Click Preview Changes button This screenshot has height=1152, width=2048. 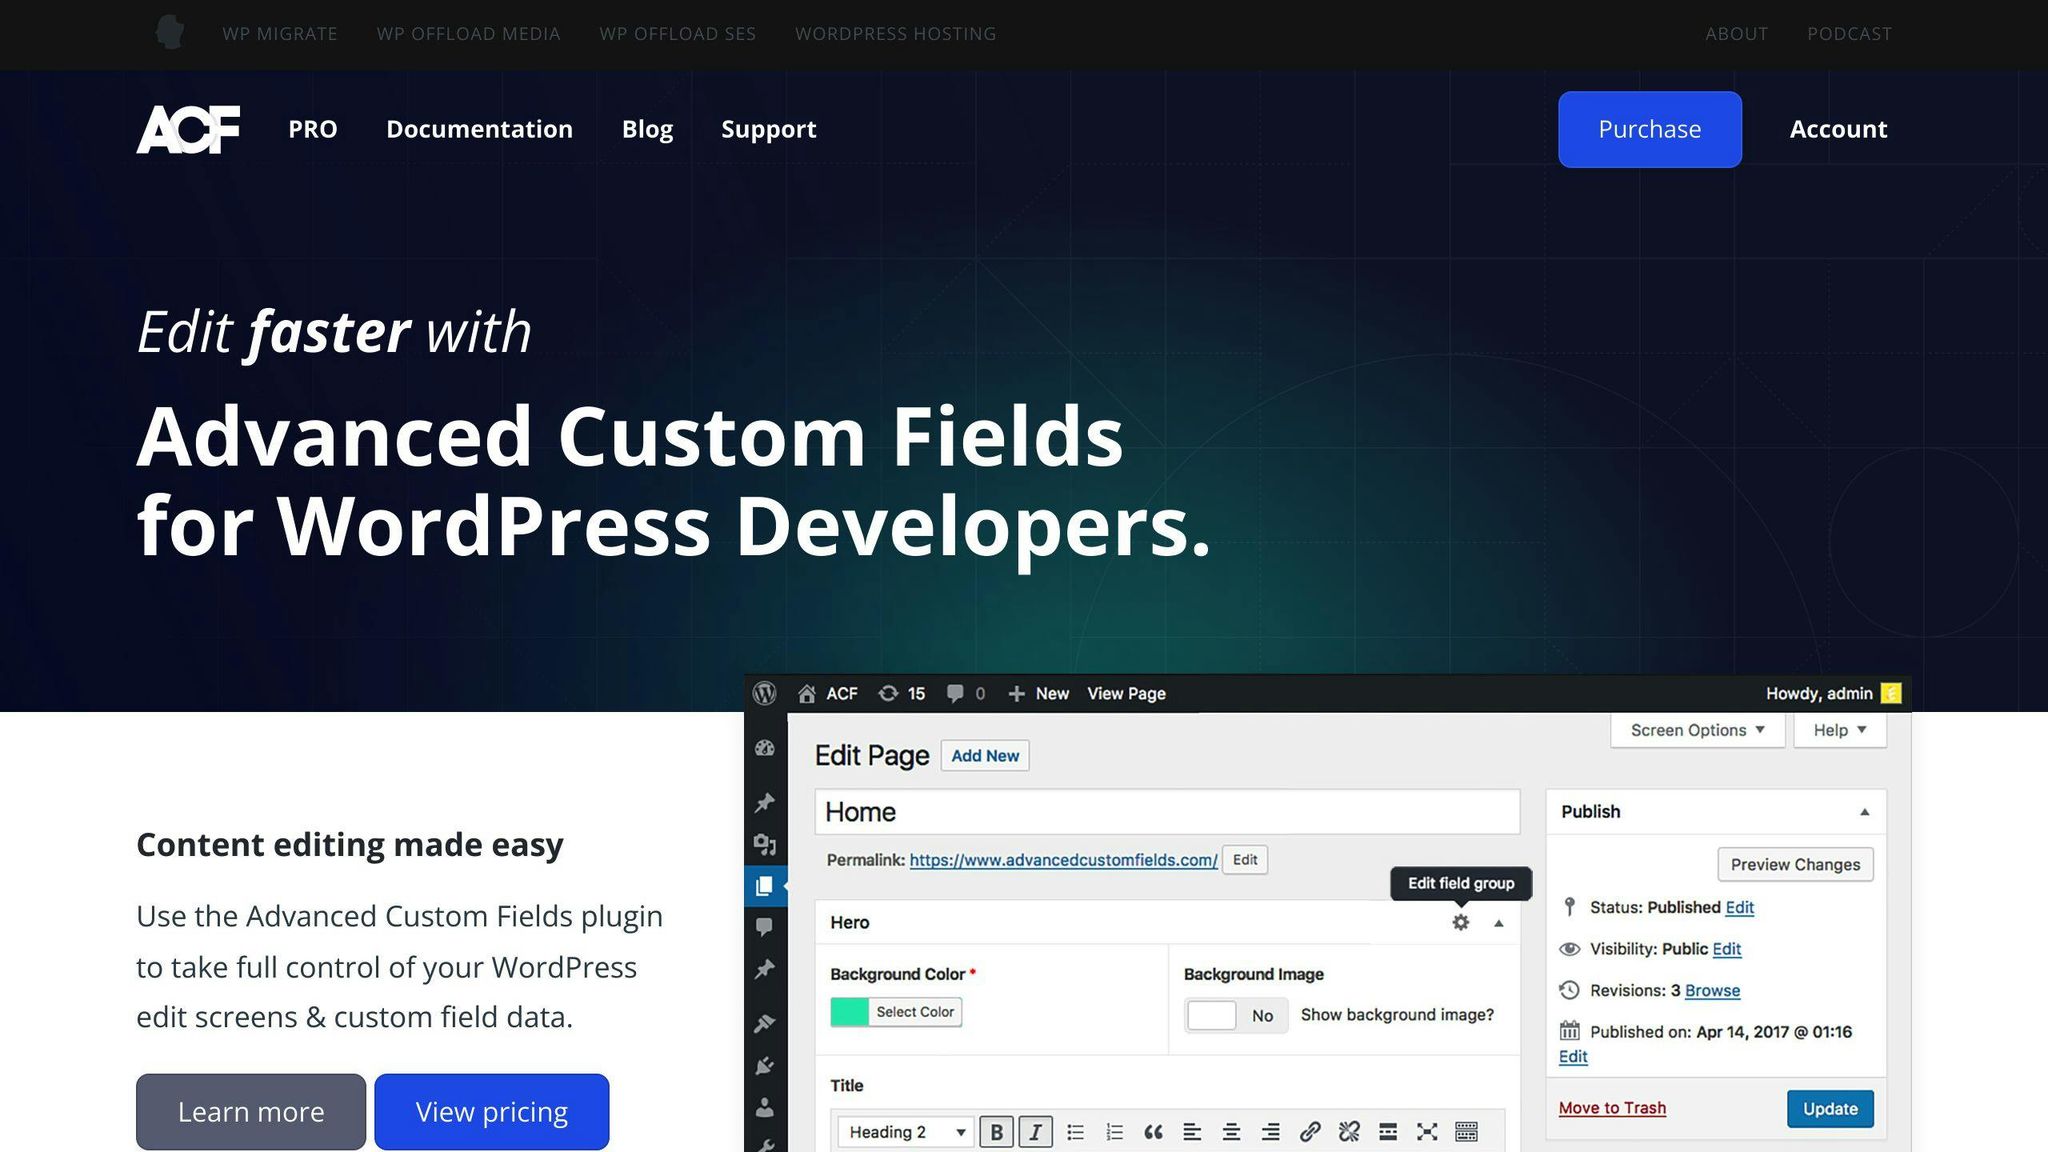click(1795, 865)
